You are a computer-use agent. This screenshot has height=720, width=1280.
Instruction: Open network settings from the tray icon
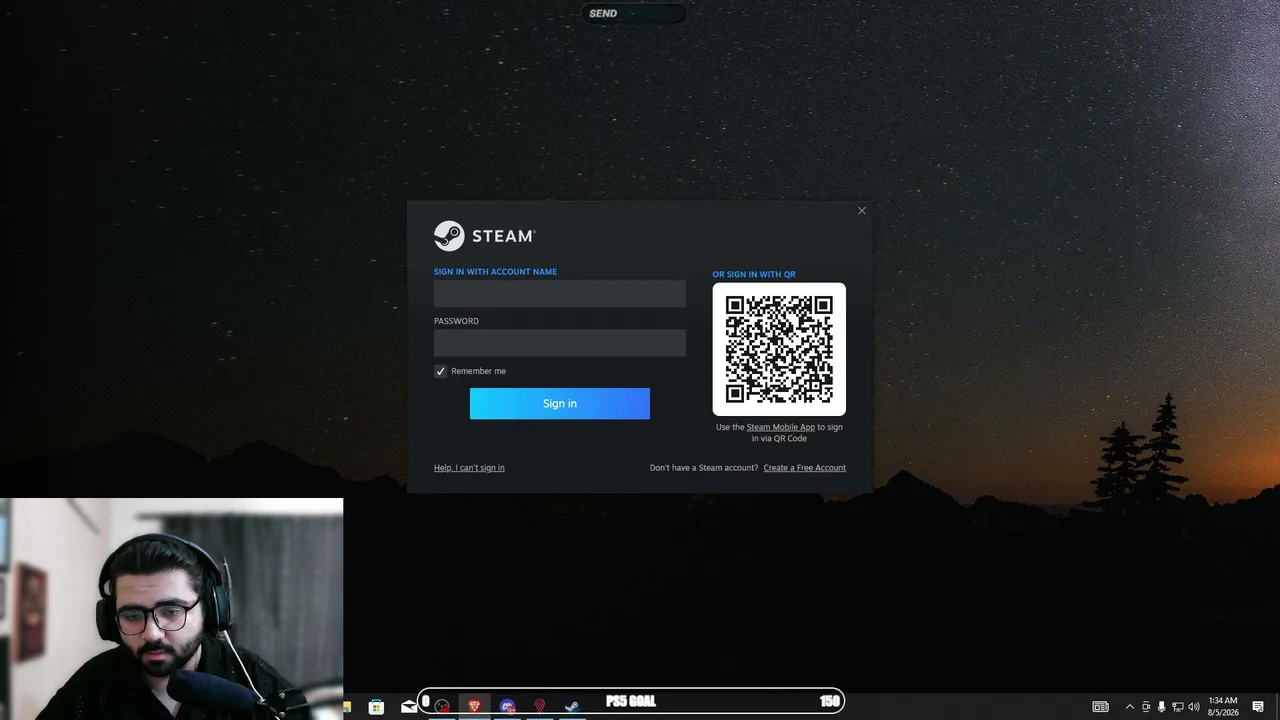coord(1177,707)
